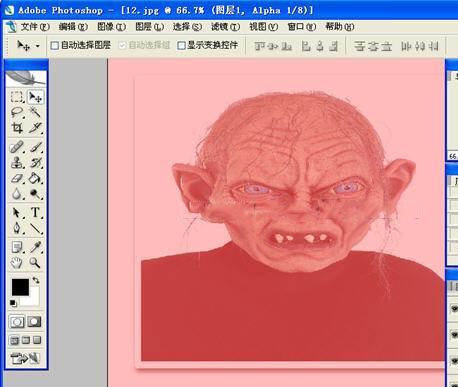The width and height of the screenshot is (458, 387).
Task: Click the Align top edges button
Action: click(259, 46)
